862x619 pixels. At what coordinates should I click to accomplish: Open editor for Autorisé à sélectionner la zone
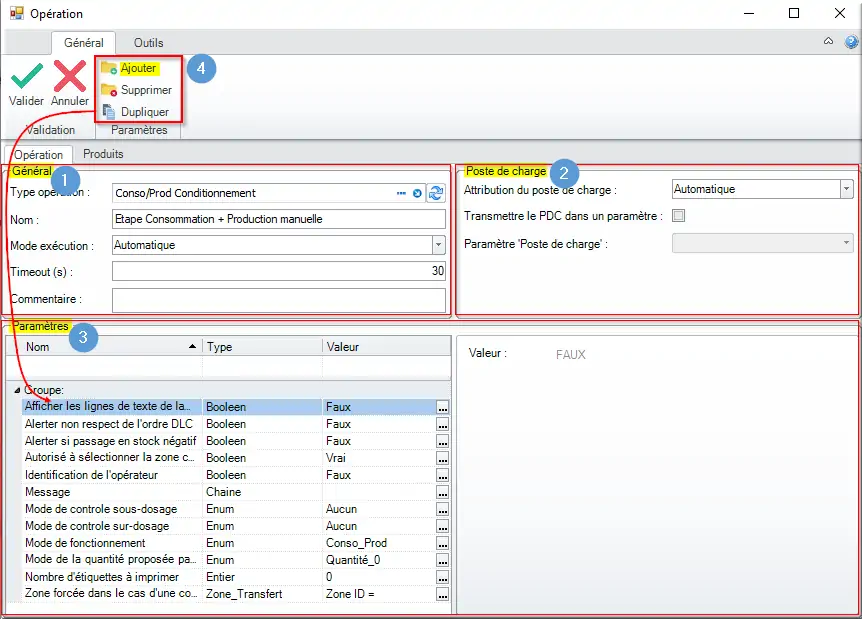[443, 458]
